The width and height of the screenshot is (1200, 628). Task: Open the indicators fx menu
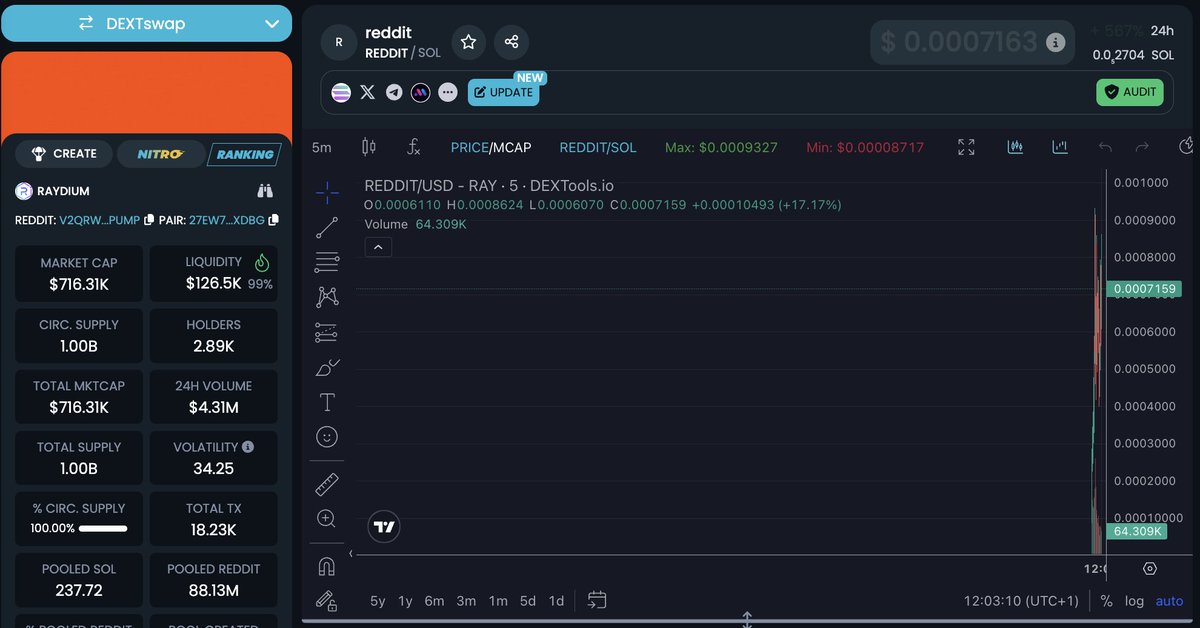pos(414,147)
